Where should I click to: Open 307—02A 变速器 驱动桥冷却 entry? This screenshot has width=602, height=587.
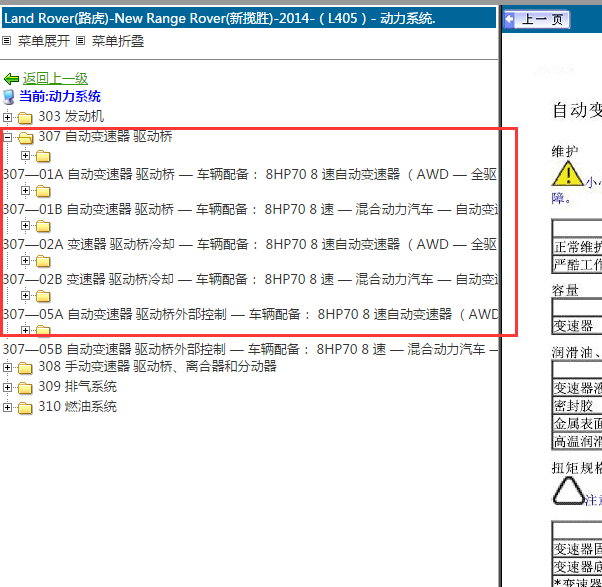[250, 244]
